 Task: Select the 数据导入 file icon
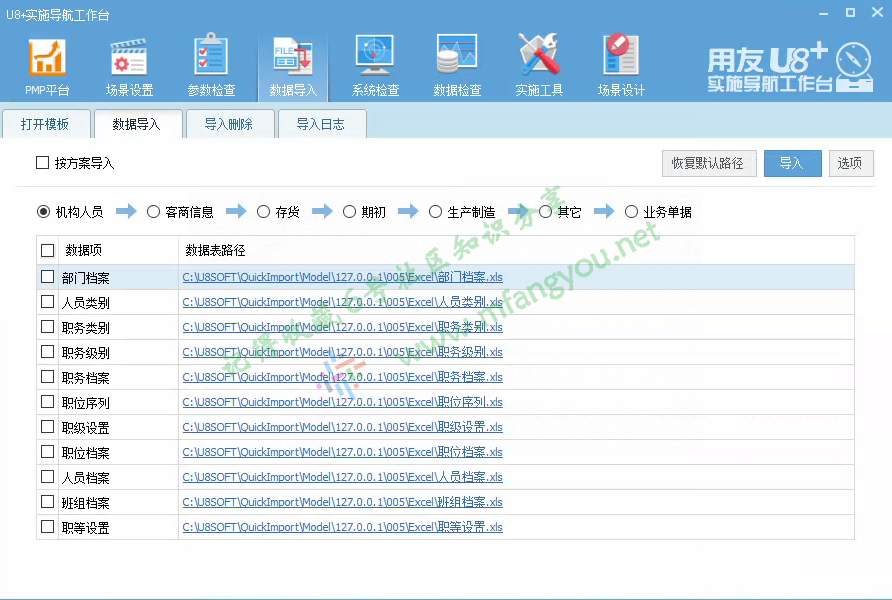coord(293,58)
